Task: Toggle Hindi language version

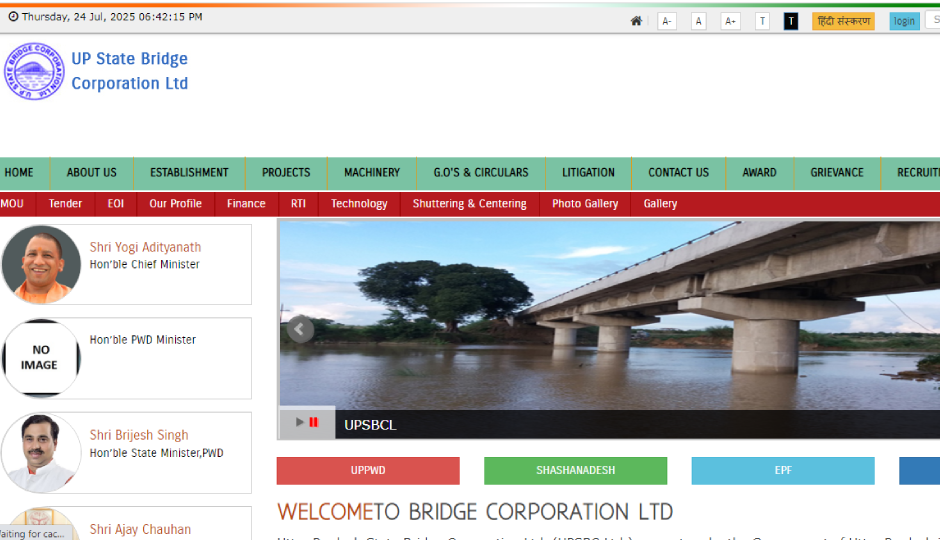Action: [842, 21]
